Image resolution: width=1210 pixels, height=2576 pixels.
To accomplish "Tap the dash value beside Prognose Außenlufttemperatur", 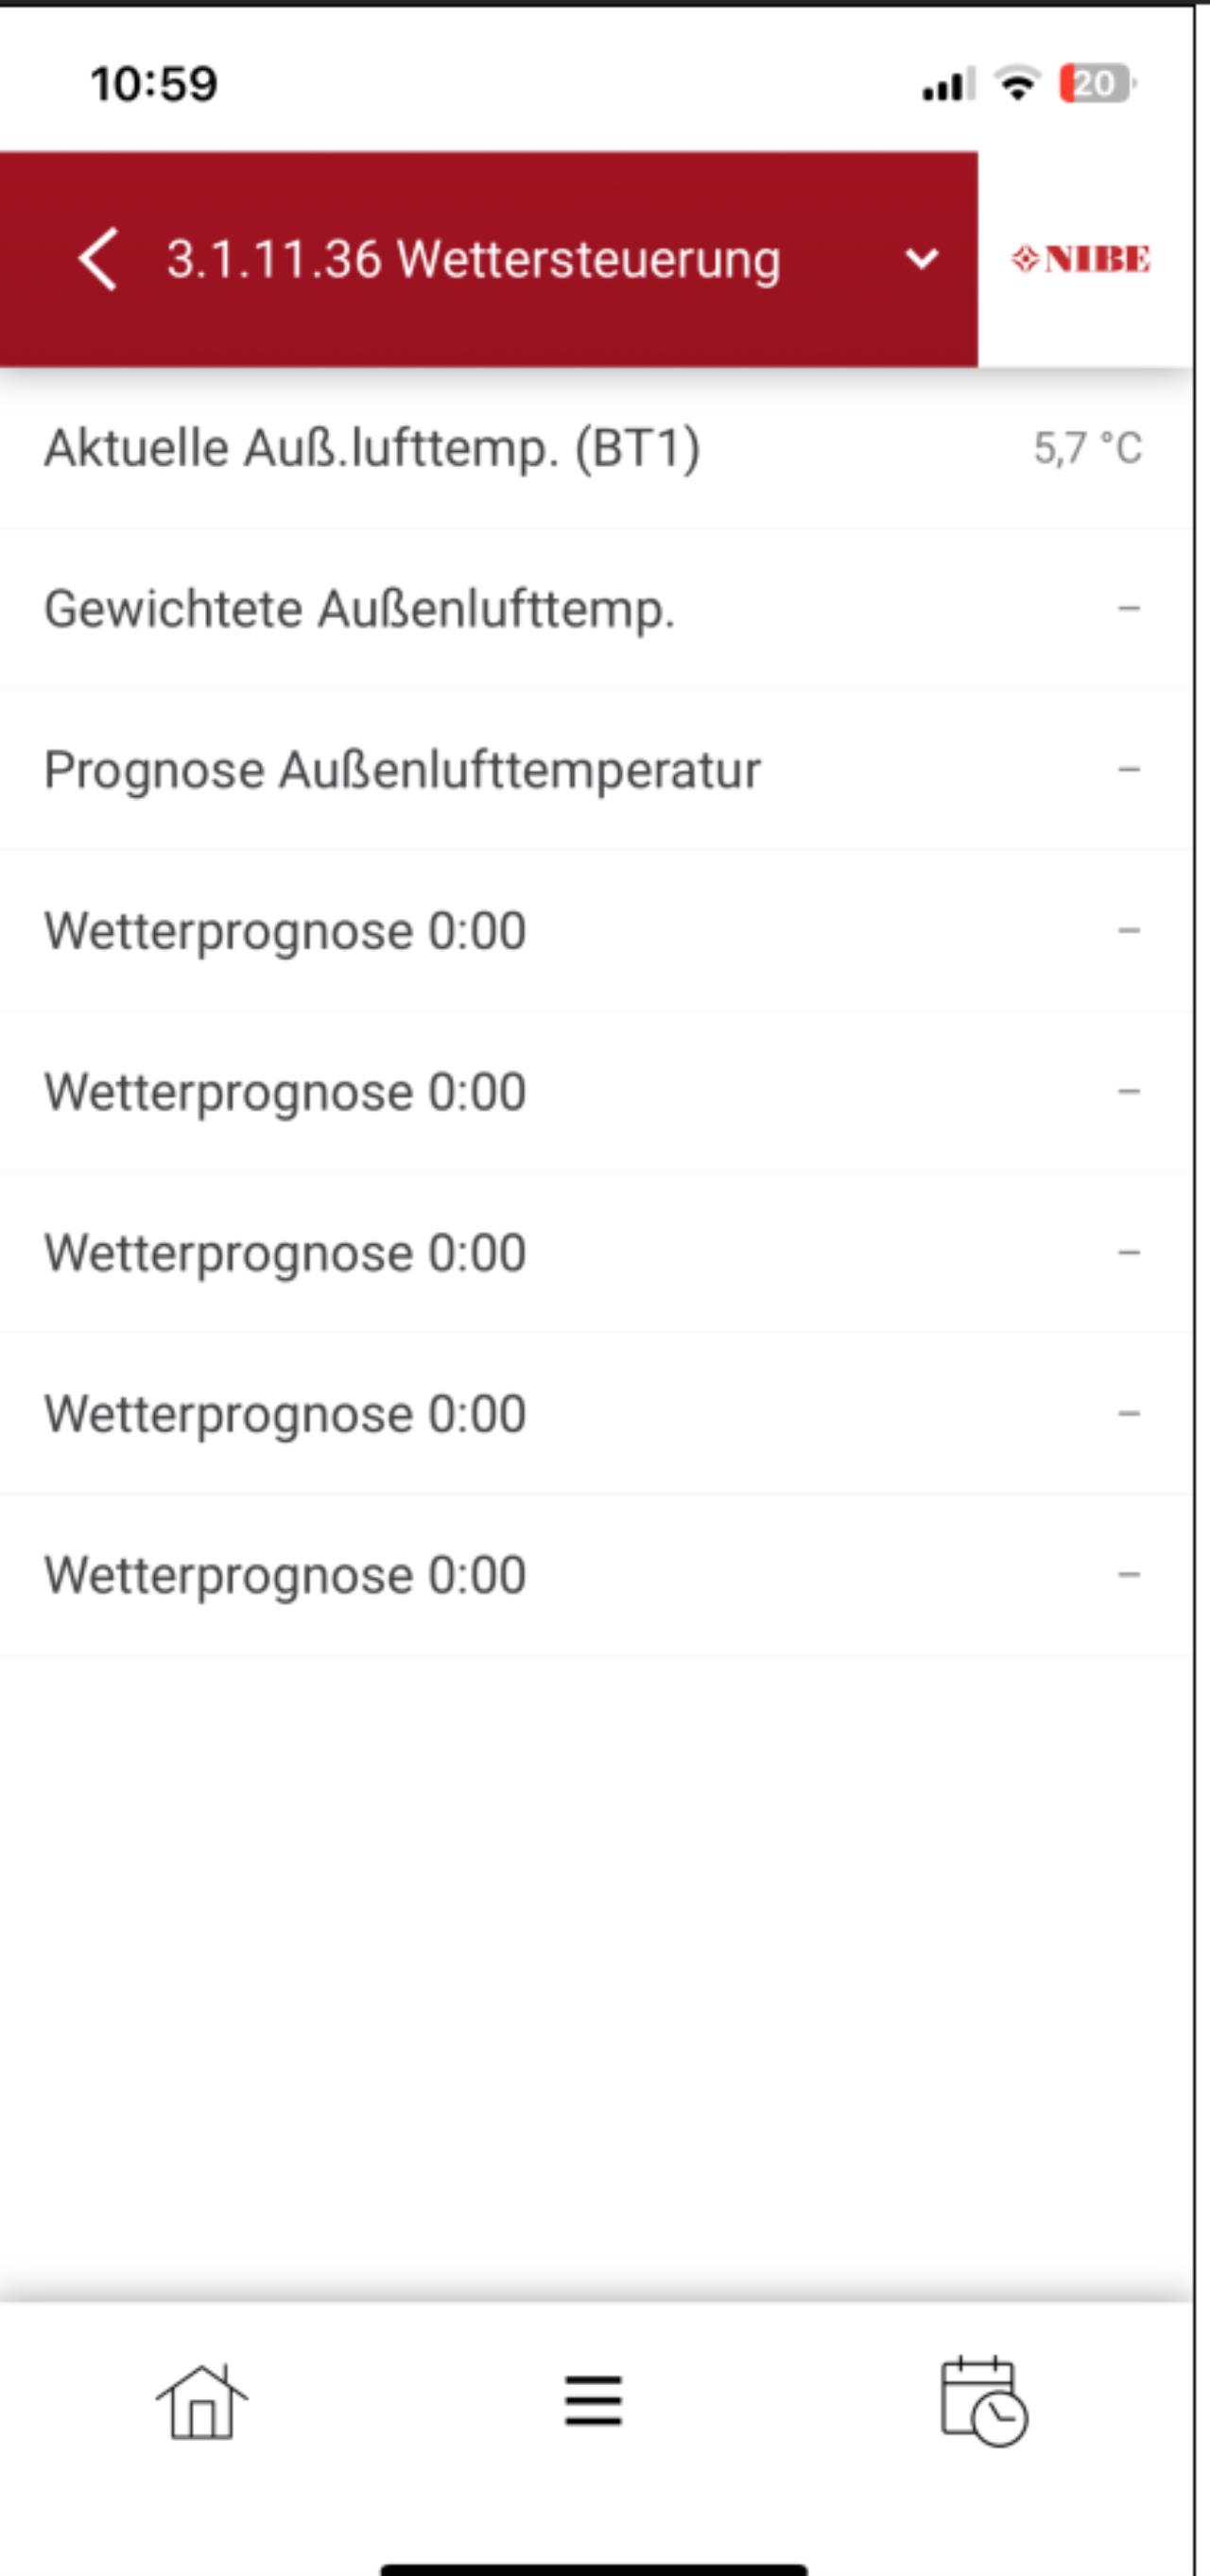I will pos(1129,770).
